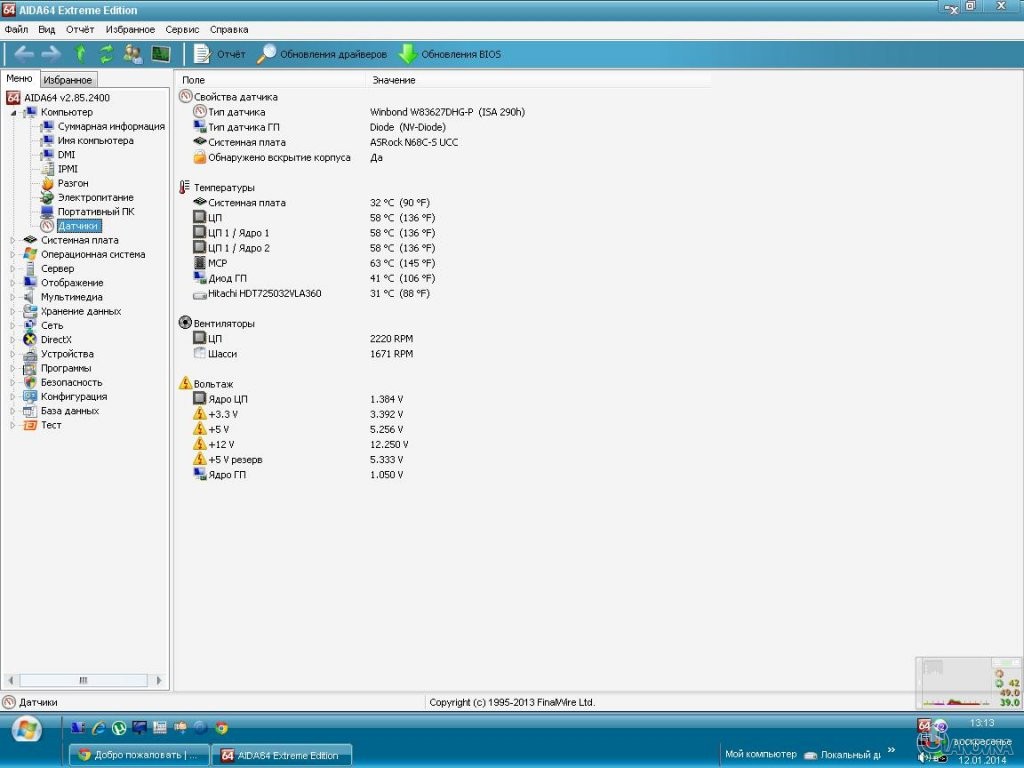Click the green Up level arrow icon
This screenshot has width=1024, height=768.
pyautogui.click(x=80, y=54)
